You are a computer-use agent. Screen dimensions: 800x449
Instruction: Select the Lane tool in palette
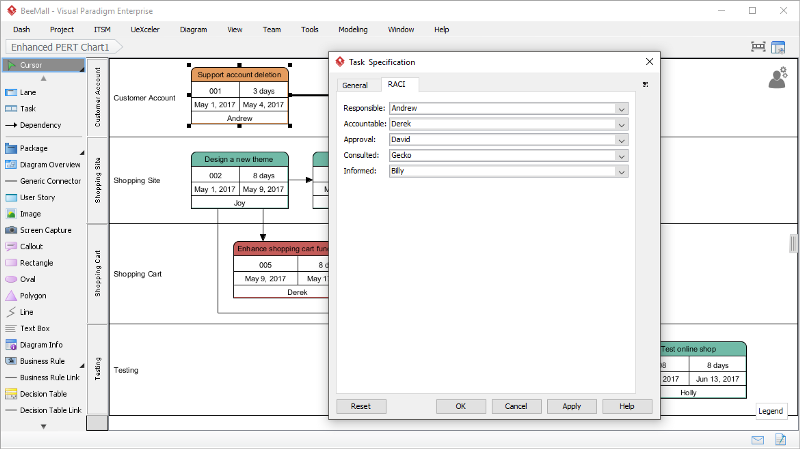pyautogui.click(x=28, y=92)
